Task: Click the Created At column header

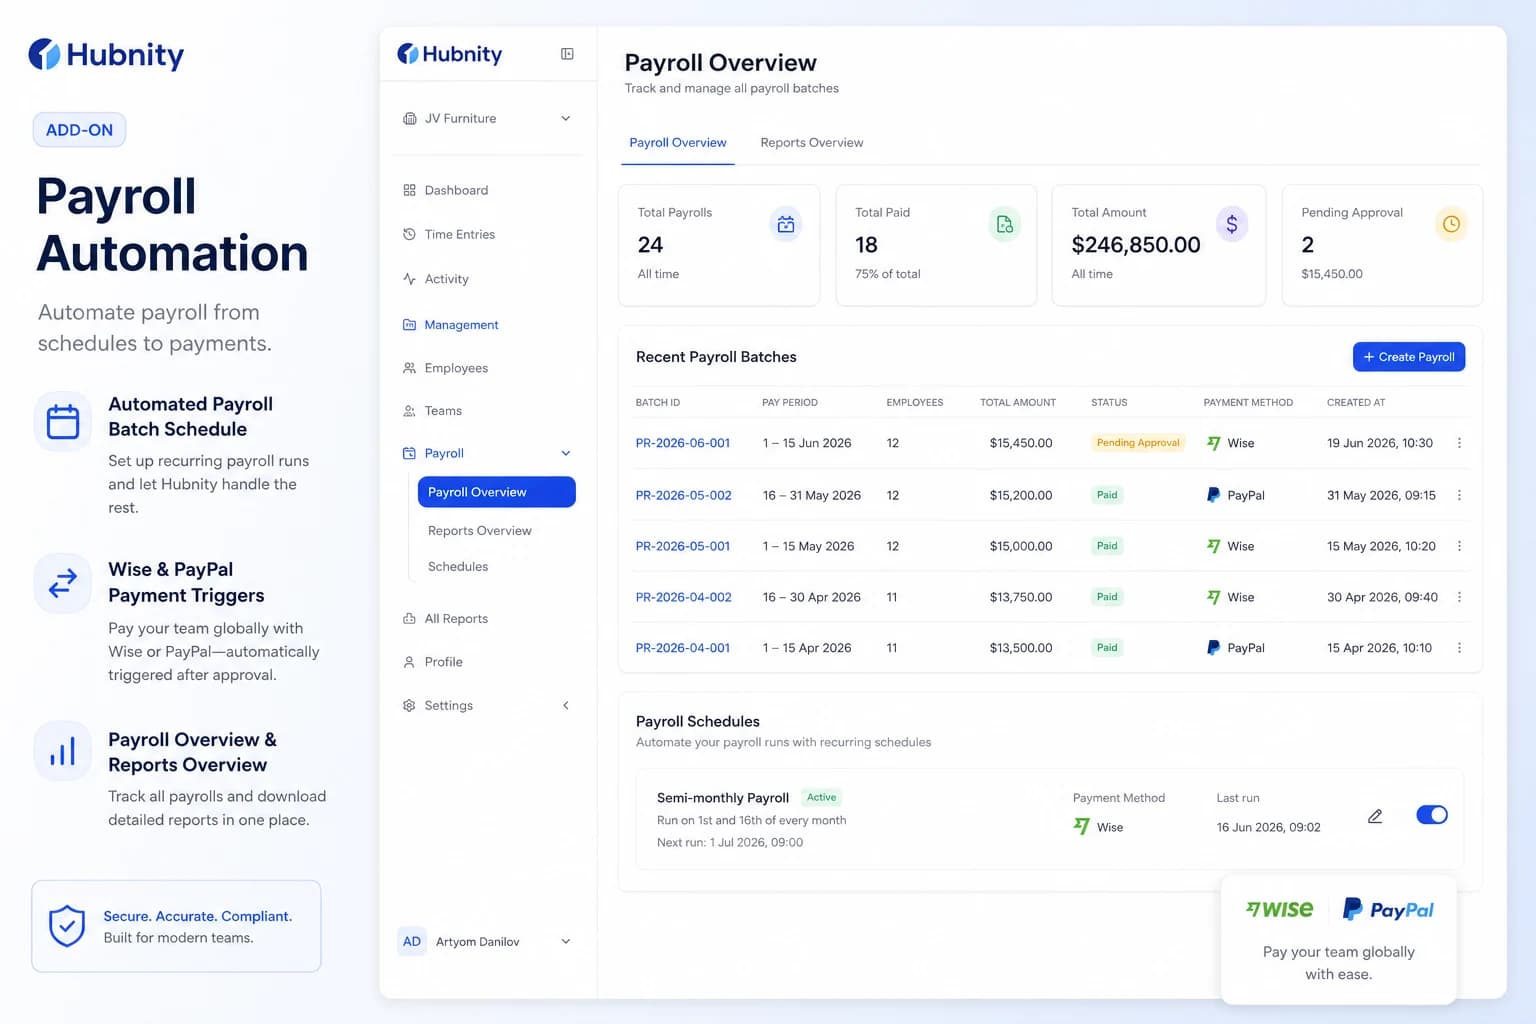Action: point(1356,402)
